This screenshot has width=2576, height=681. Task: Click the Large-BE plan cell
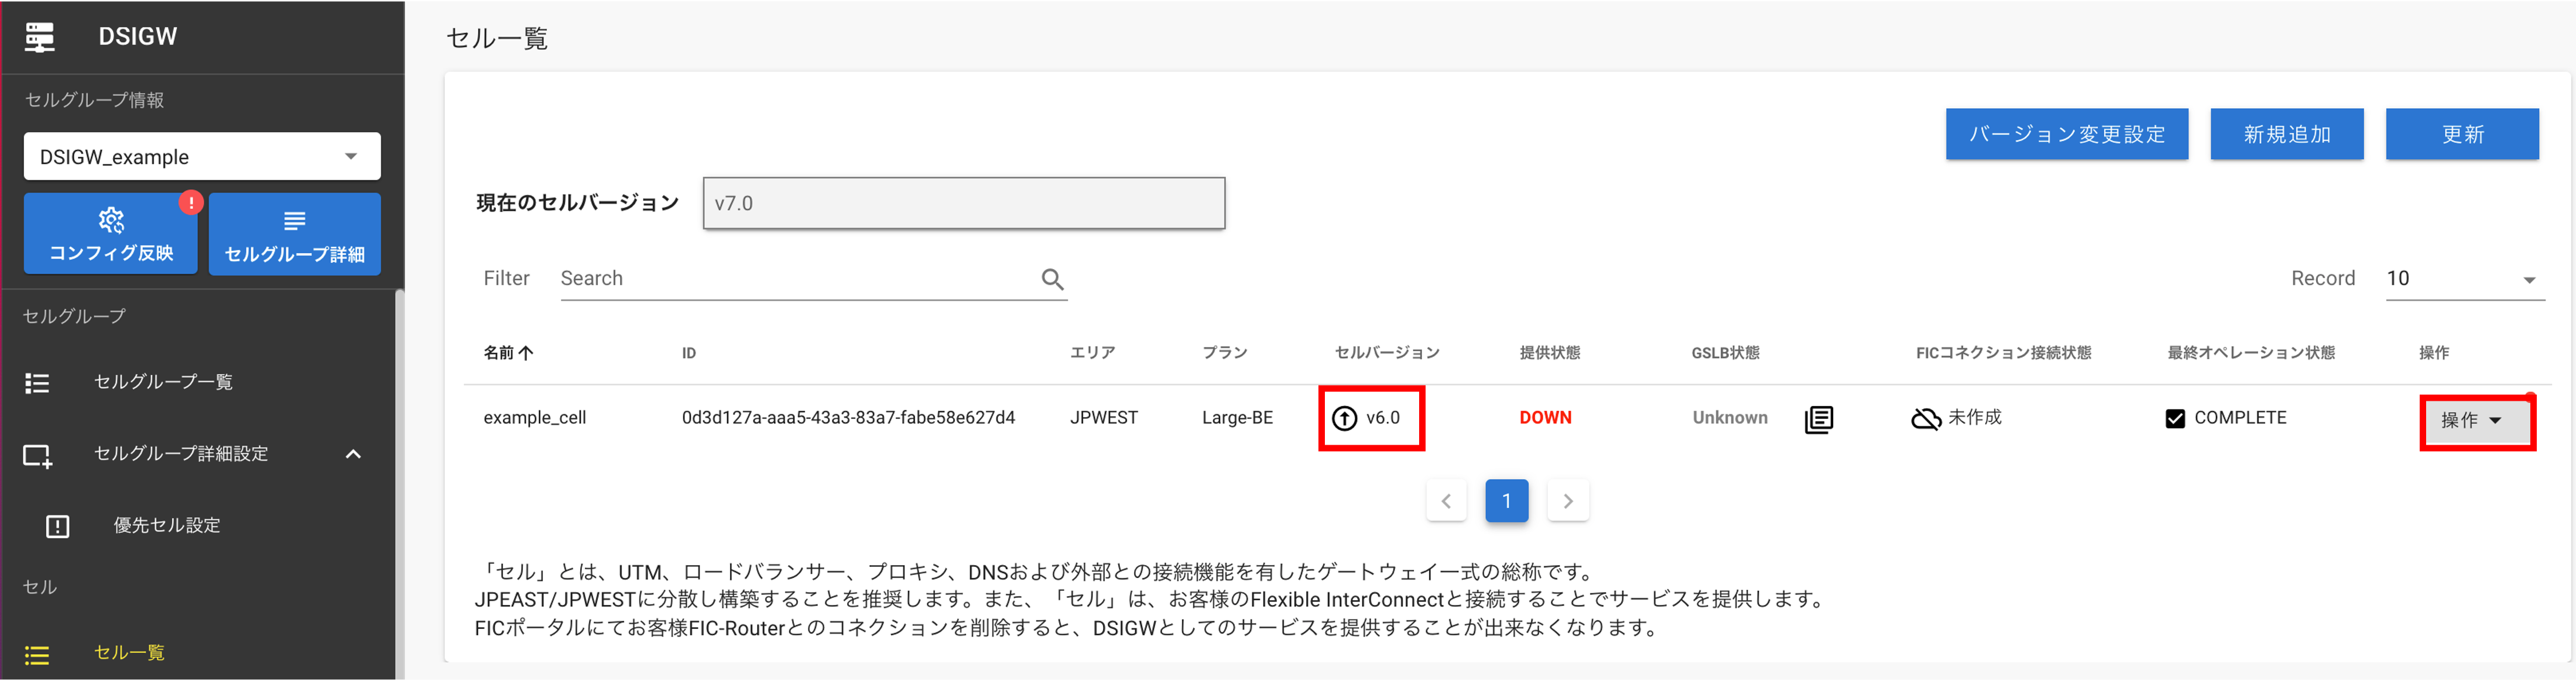[x=1237, y=418]
